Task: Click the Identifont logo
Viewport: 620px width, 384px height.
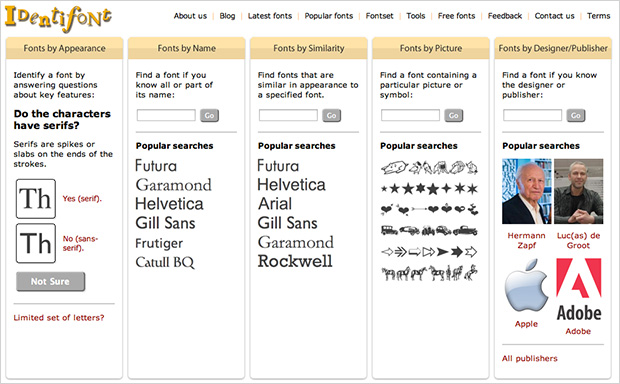Action: [58, 18]
